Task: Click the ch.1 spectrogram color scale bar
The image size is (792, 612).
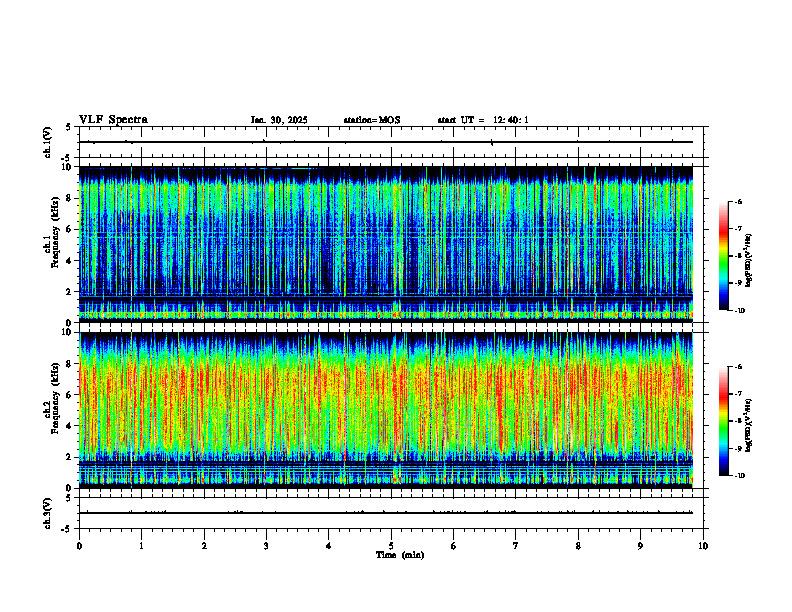Action: point(723,256)
